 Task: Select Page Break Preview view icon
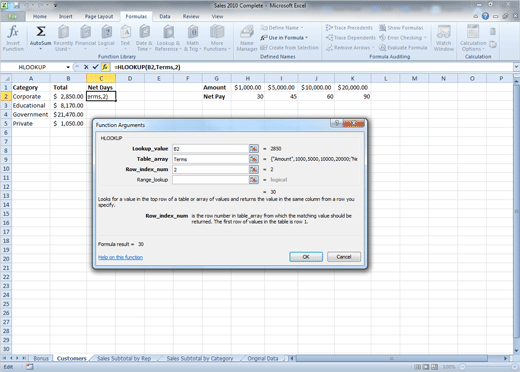[x=434, y=367]
